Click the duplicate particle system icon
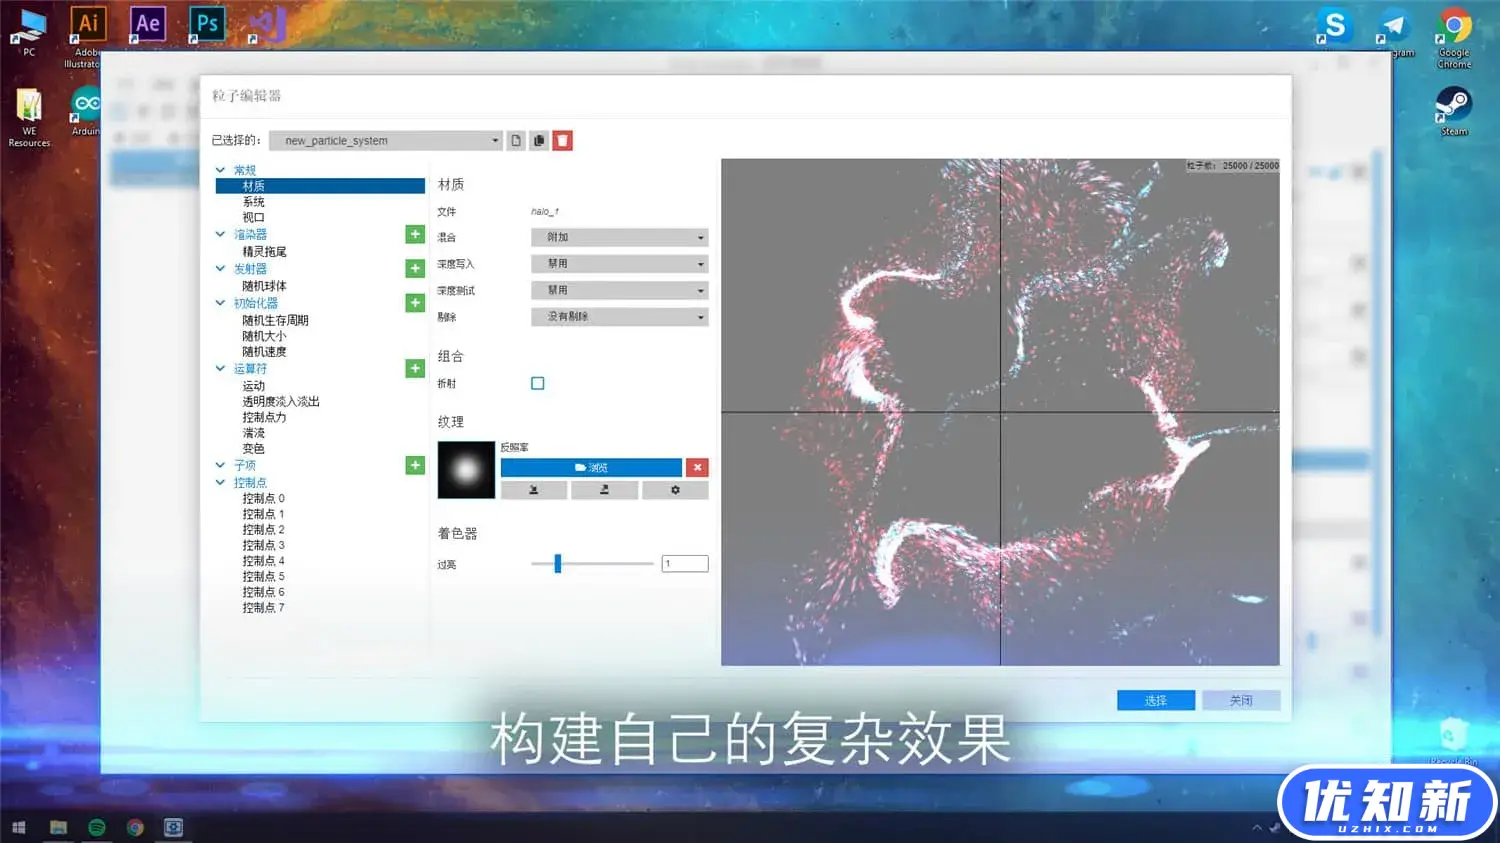Viewport: 1500px width, 843px height. click(x=539, y=141)
